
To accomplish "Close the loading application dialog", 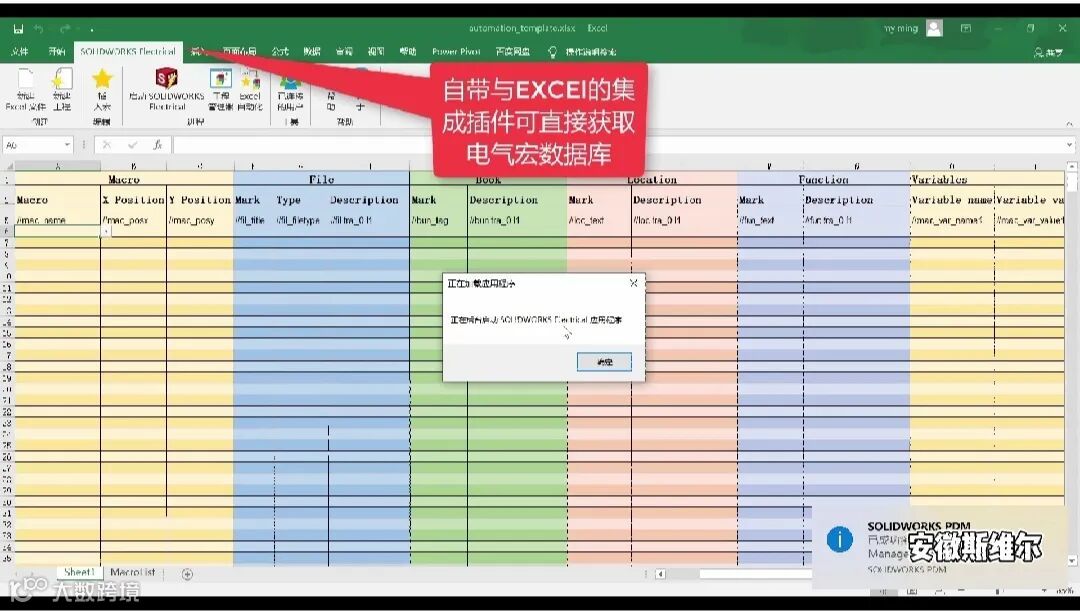I will (x=634, y=283).
